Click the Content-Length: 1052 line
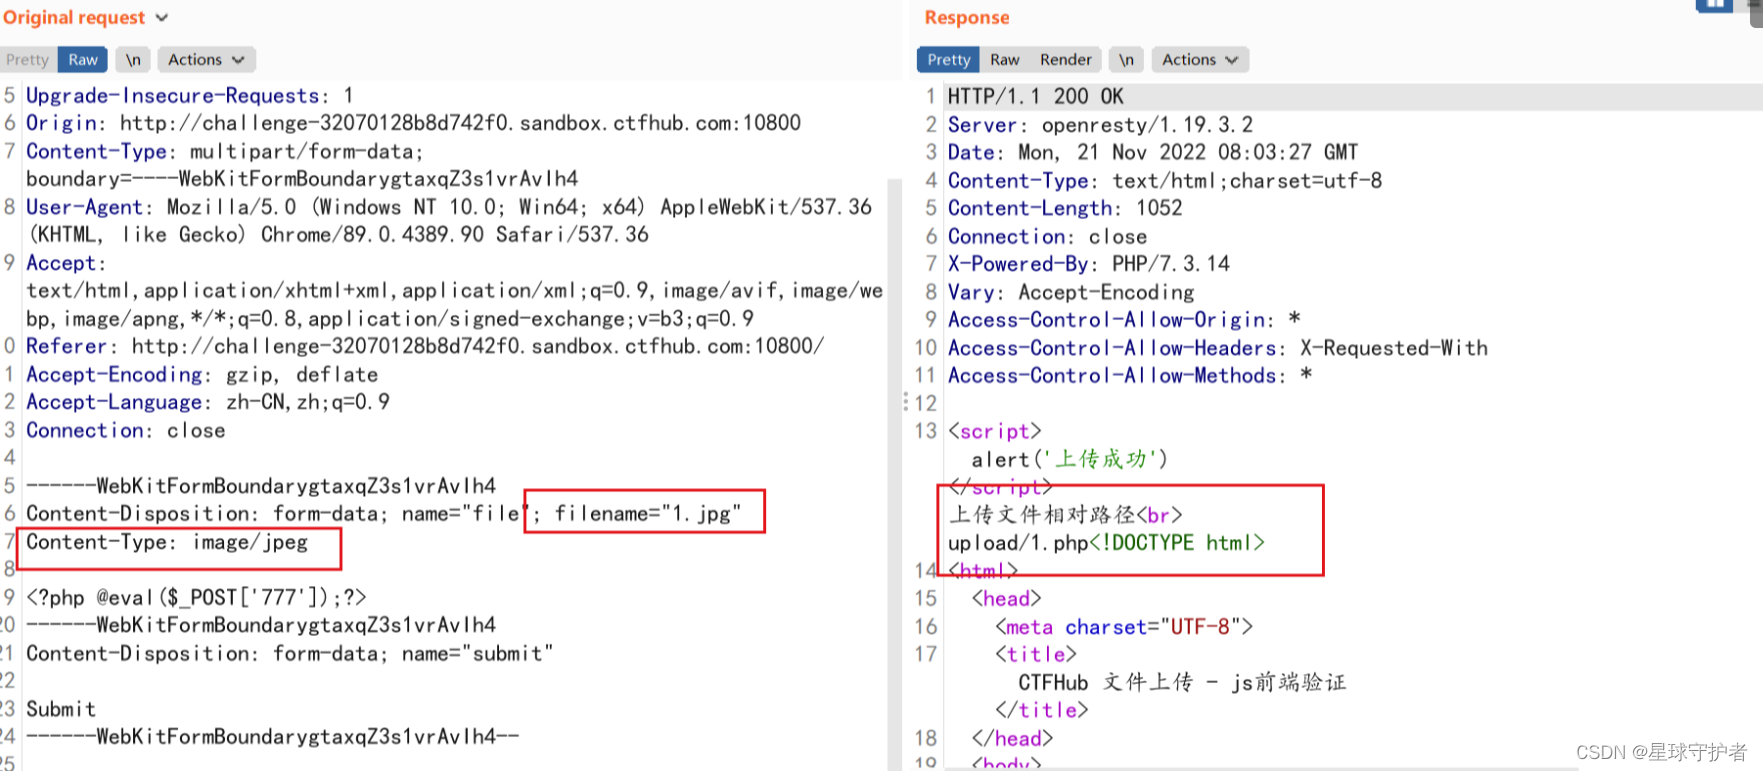 coord(1065,208)
